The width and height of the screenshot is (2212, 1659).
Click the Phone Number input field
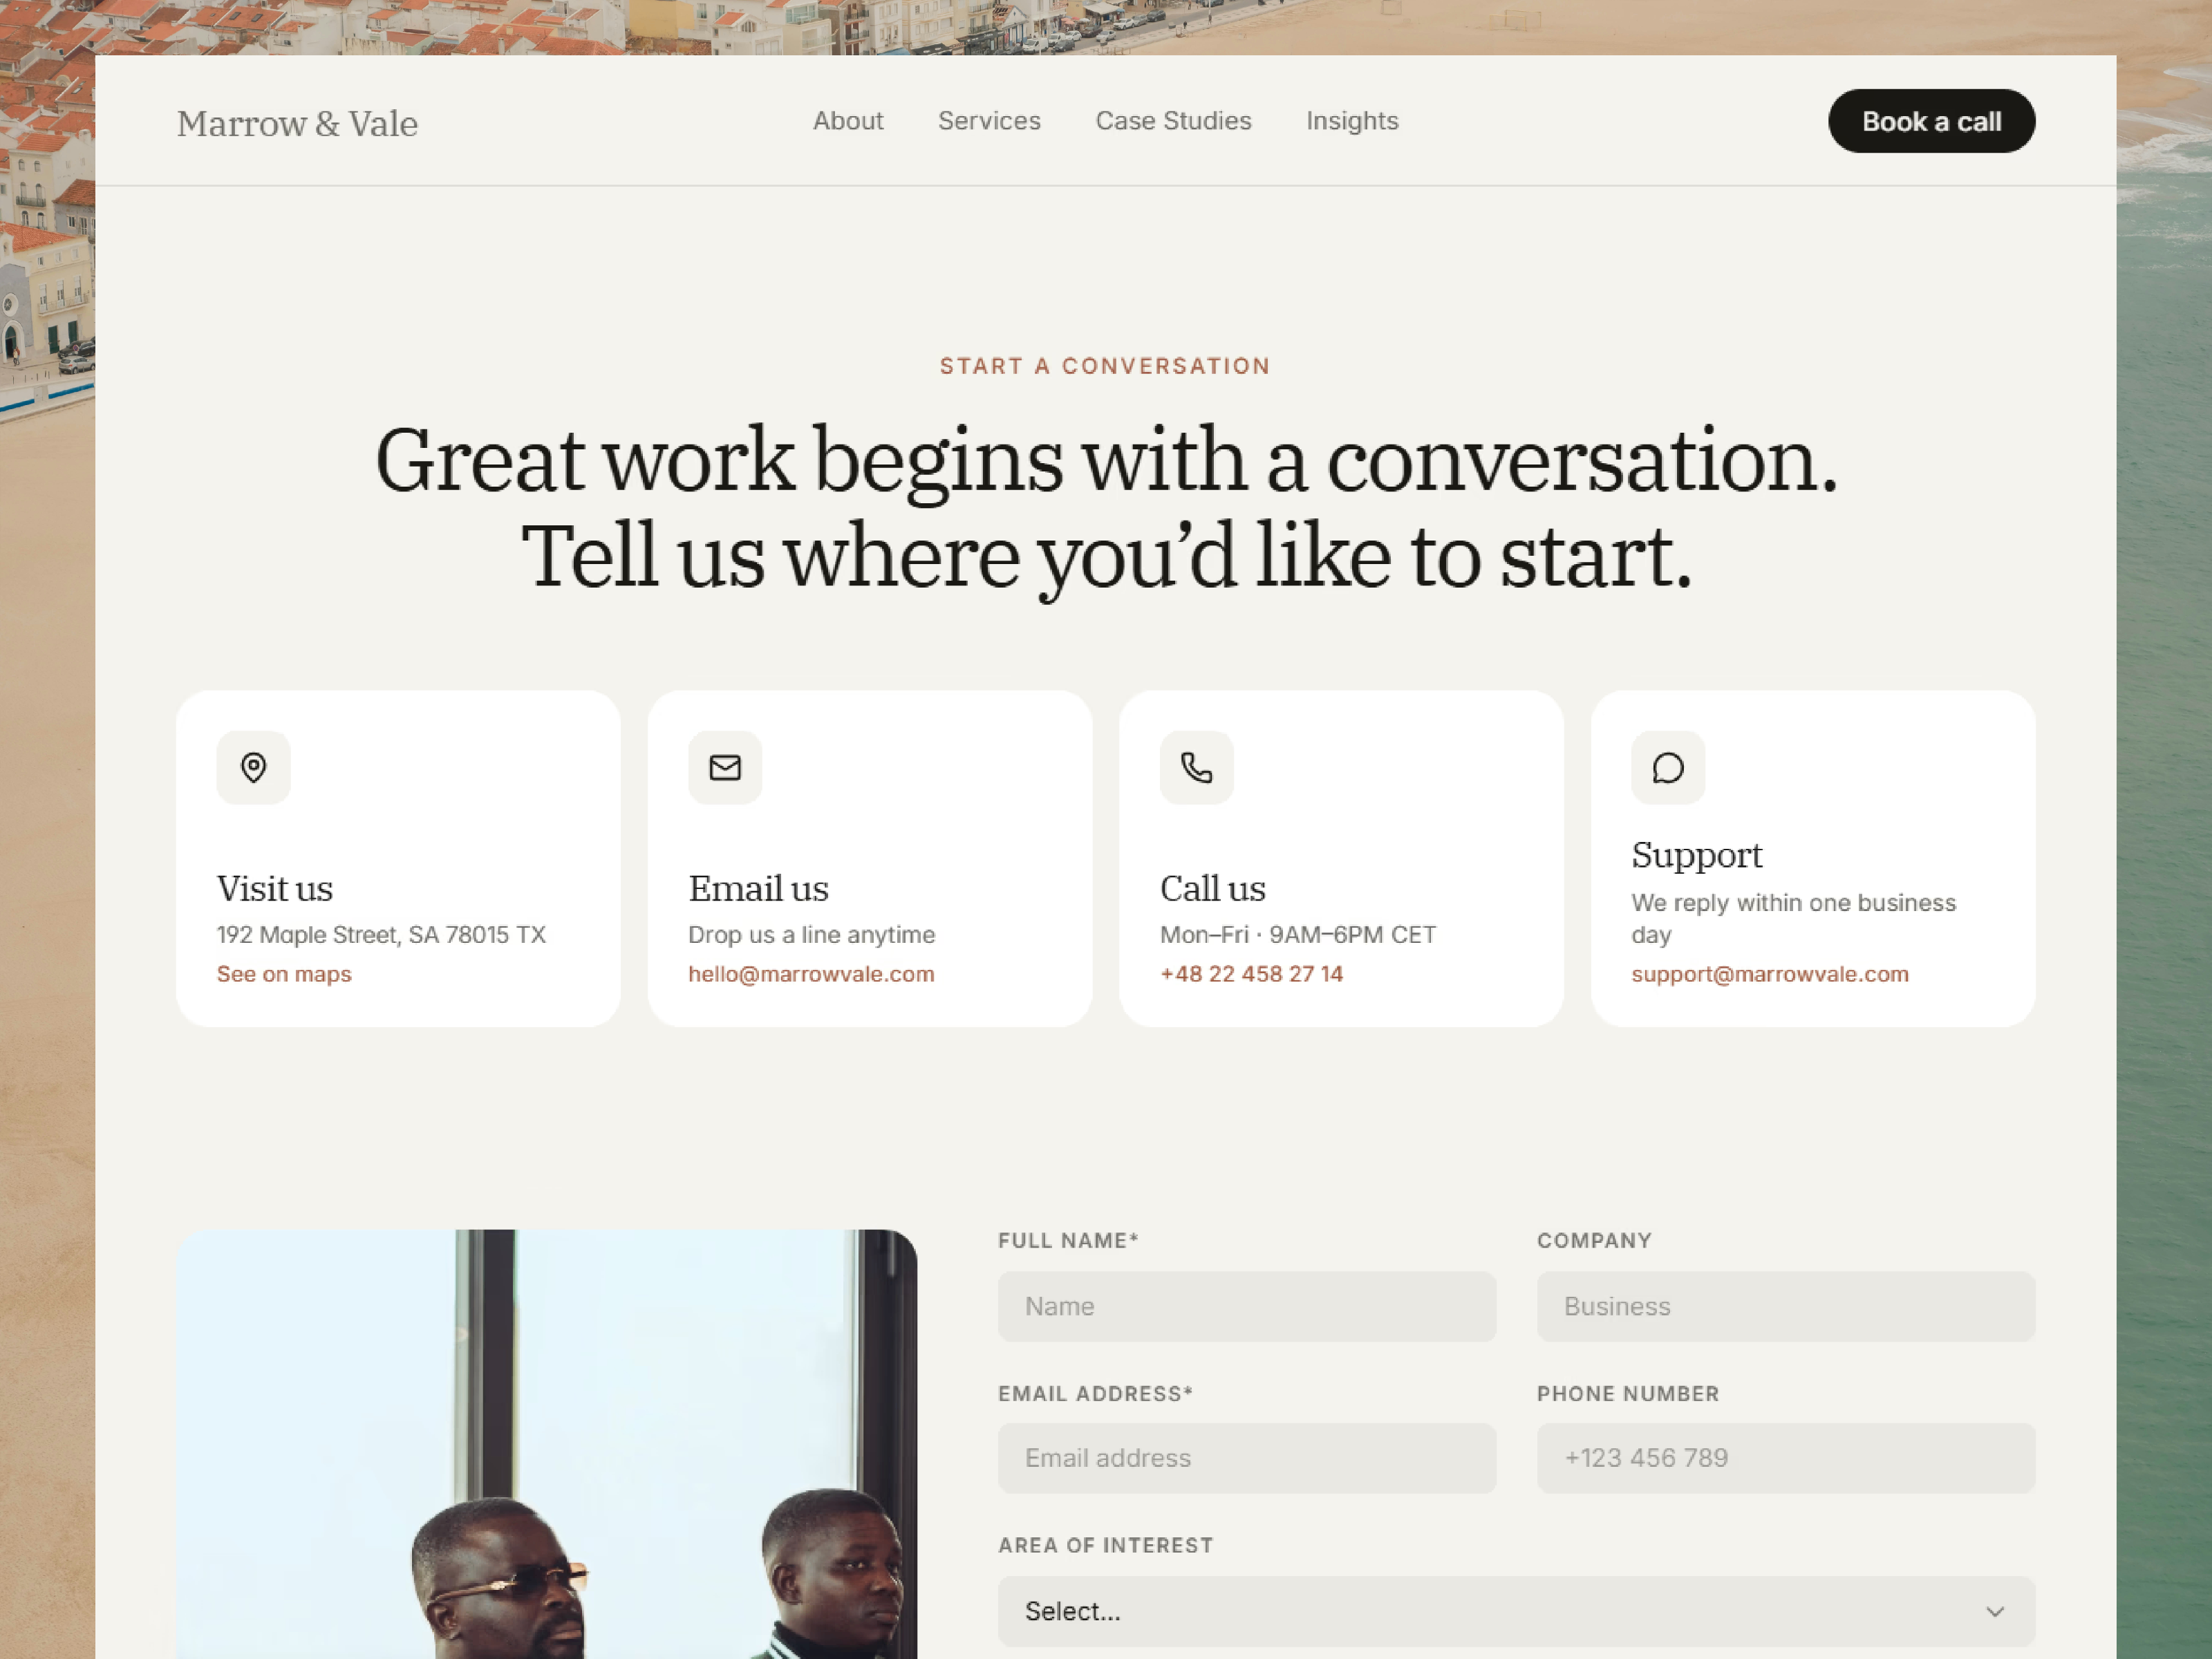pyautogui.click(x=1785, y=1458)
